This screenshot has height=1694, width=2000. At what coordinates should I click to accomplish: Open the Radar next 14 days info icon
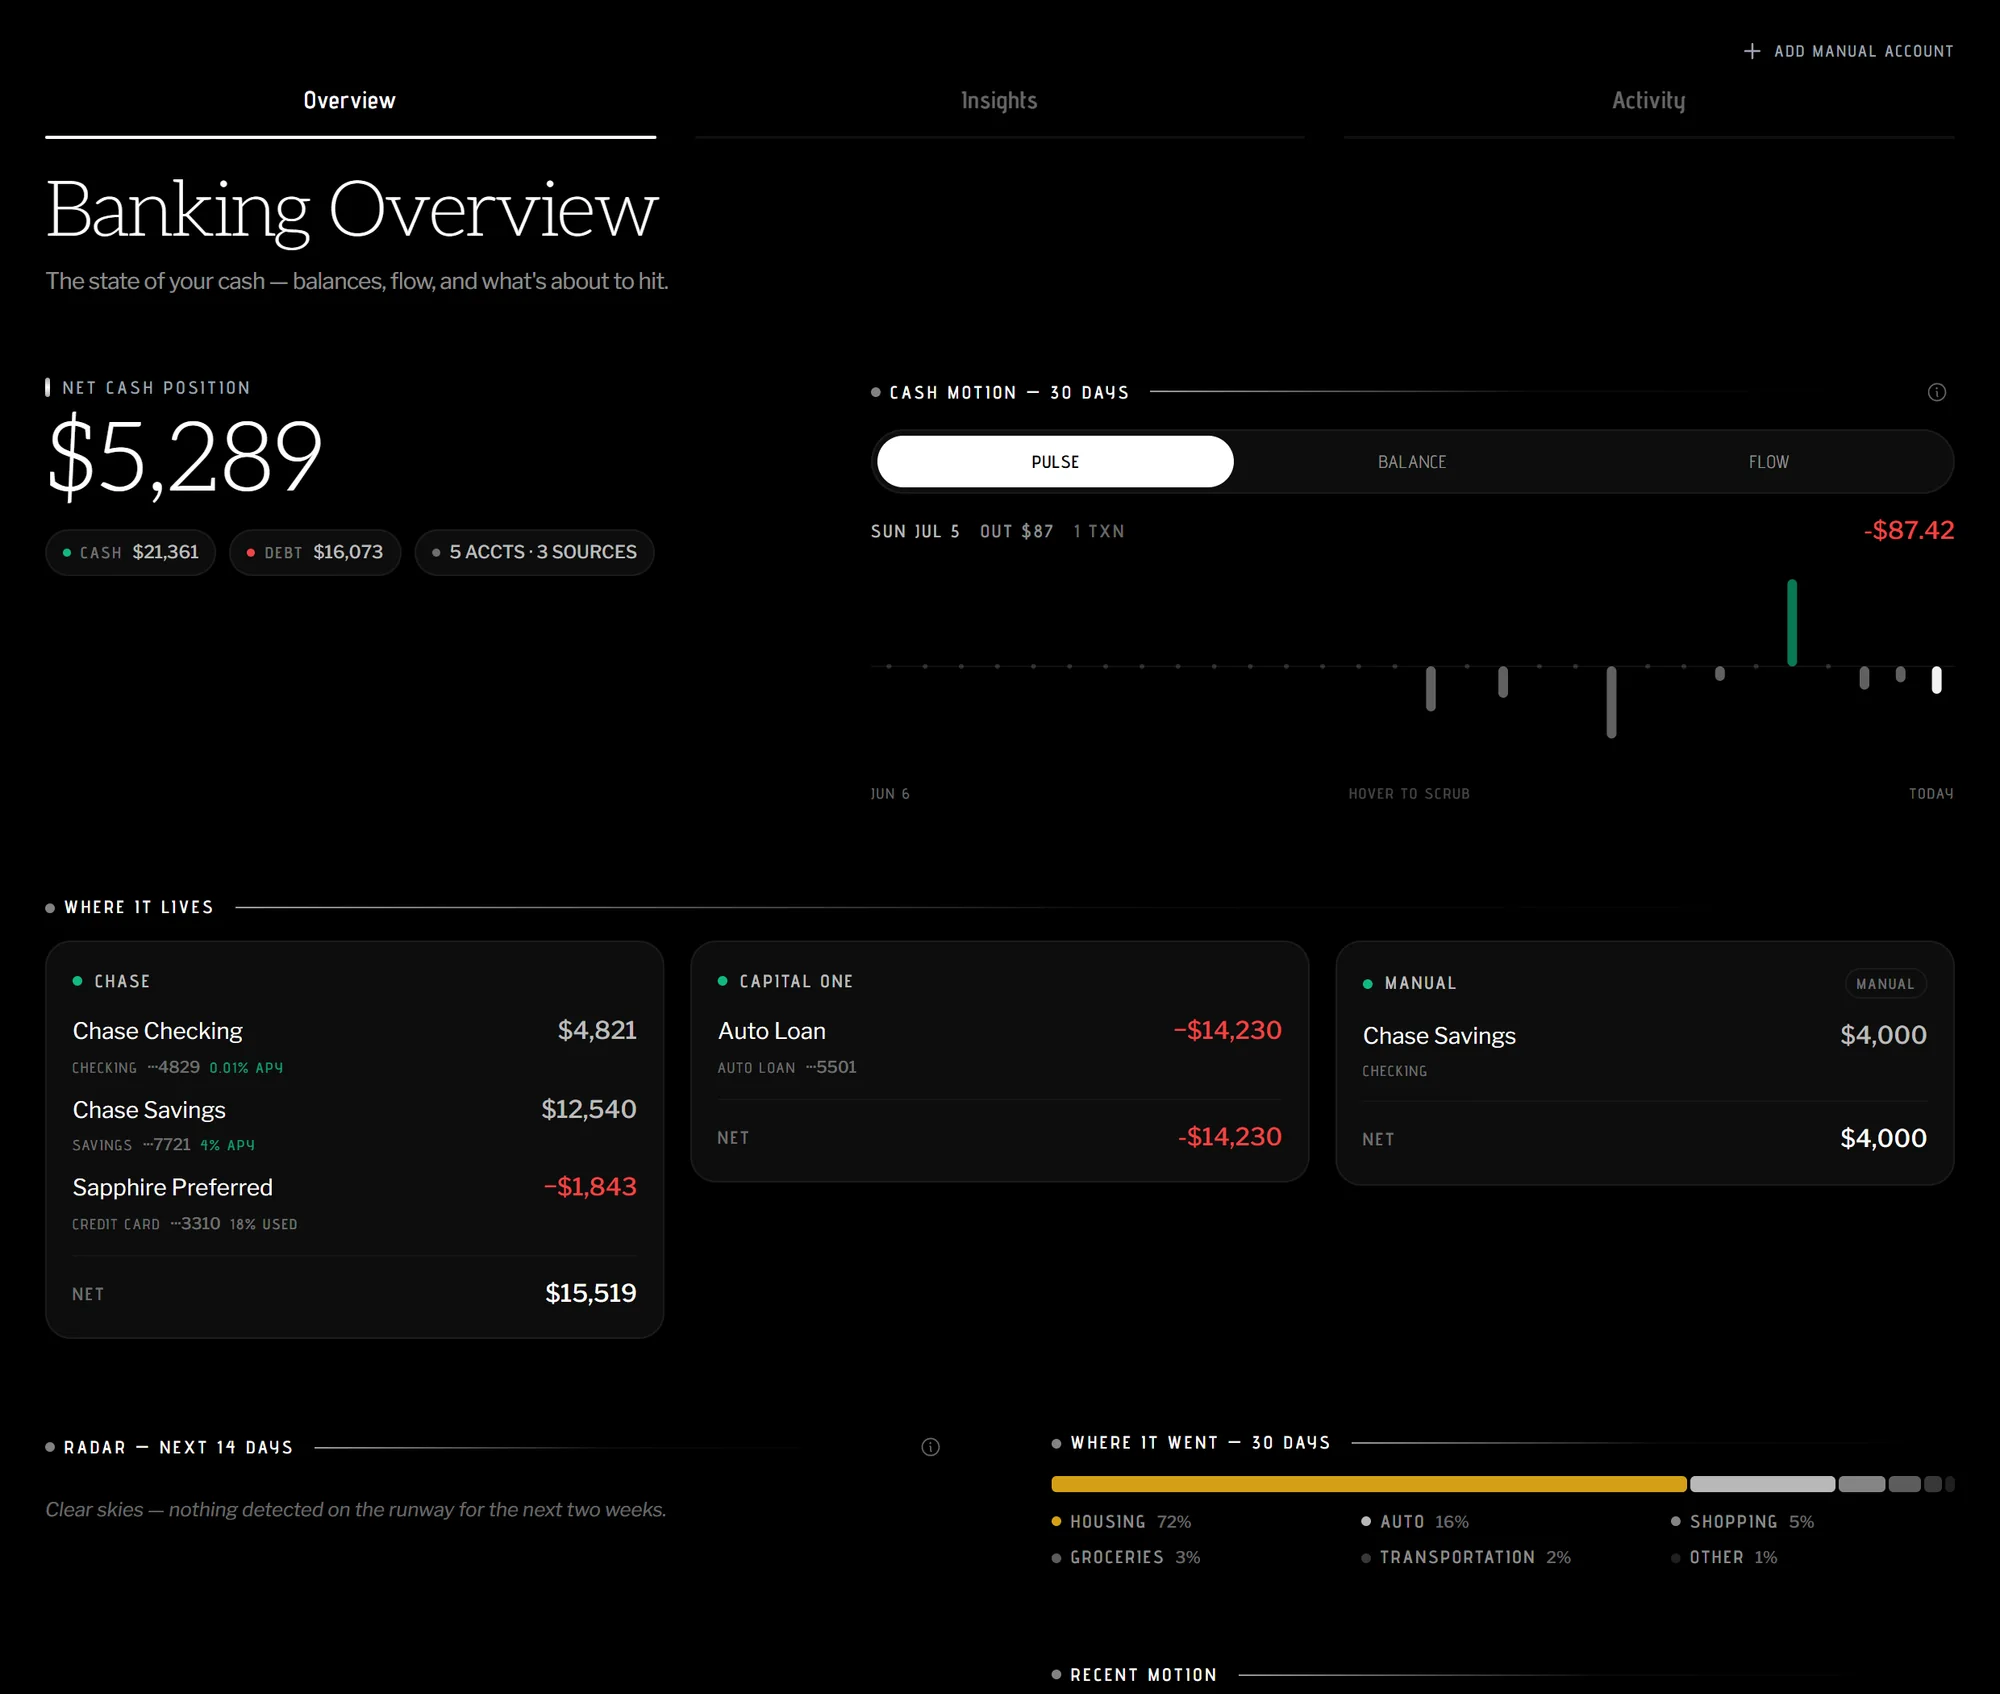pos(930,1447)
